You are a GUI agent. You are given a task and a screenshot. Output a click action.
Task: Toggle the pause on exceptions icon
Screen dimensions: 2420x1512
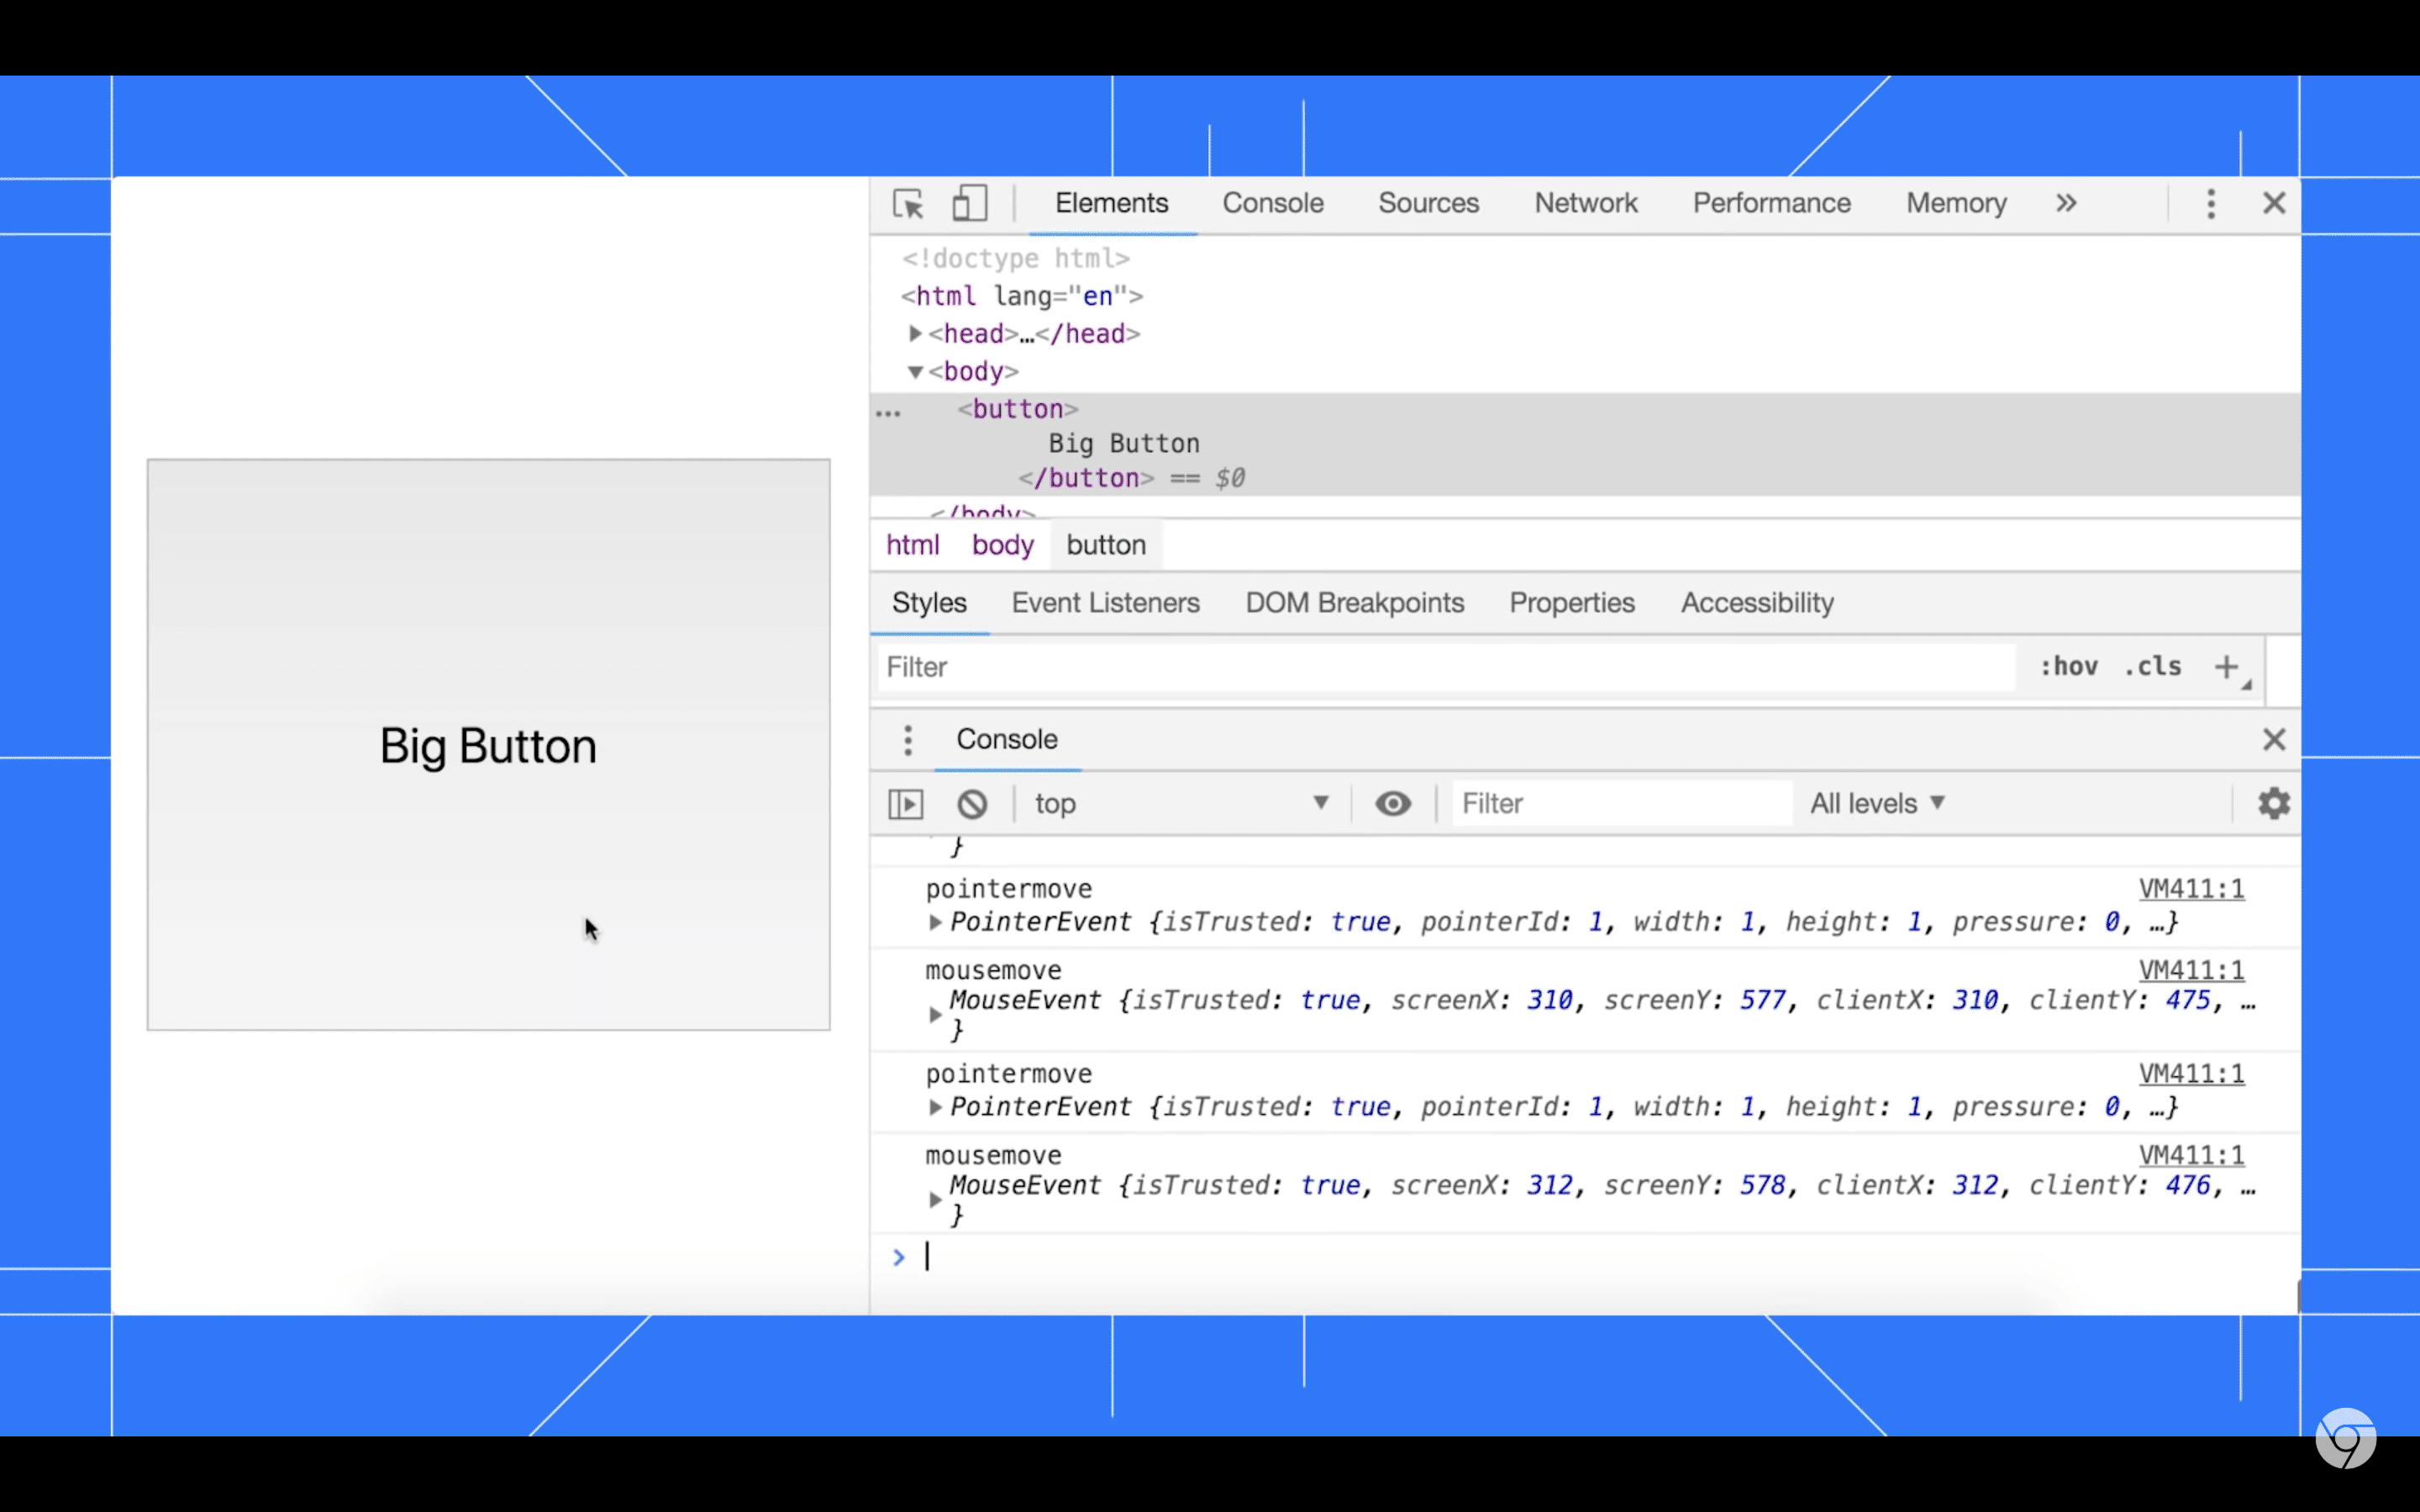click(x=971, y=803)
